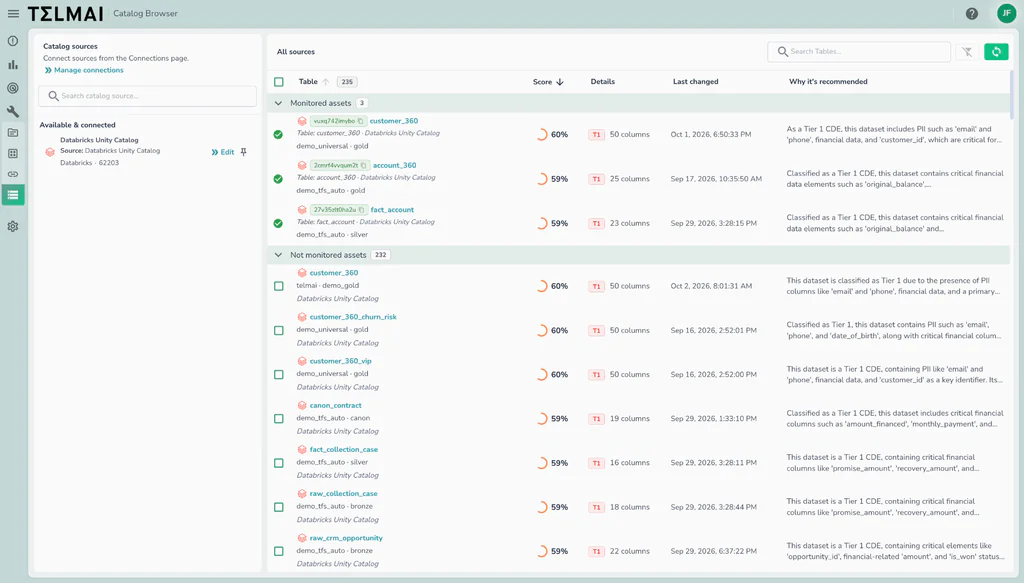Toggle the select-all tables checkbox
Screen dimensions: 1024x583
pyautogui.click(x=279, y=82)
